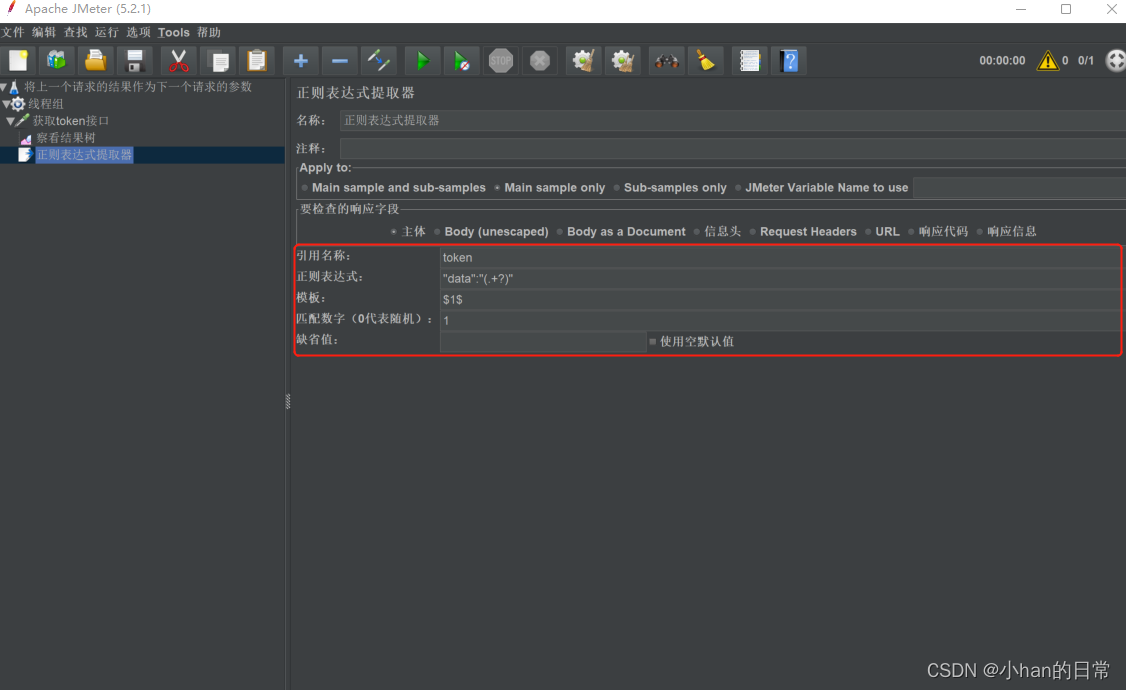Select 响应代码 radio option
The height and width of the screenshot is (690, 1126).
pyautogui.click(x=939, y=231)
